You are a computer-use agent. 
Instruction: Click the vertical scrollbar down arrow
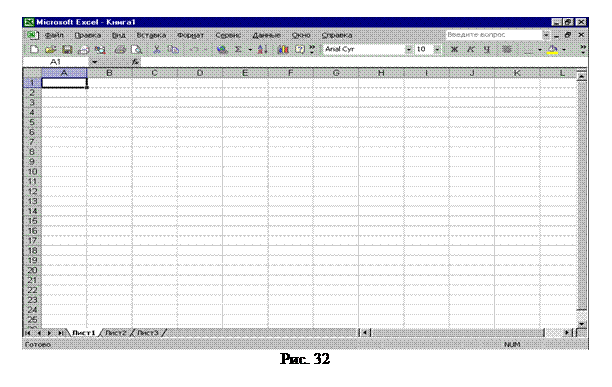coord(582,324)
